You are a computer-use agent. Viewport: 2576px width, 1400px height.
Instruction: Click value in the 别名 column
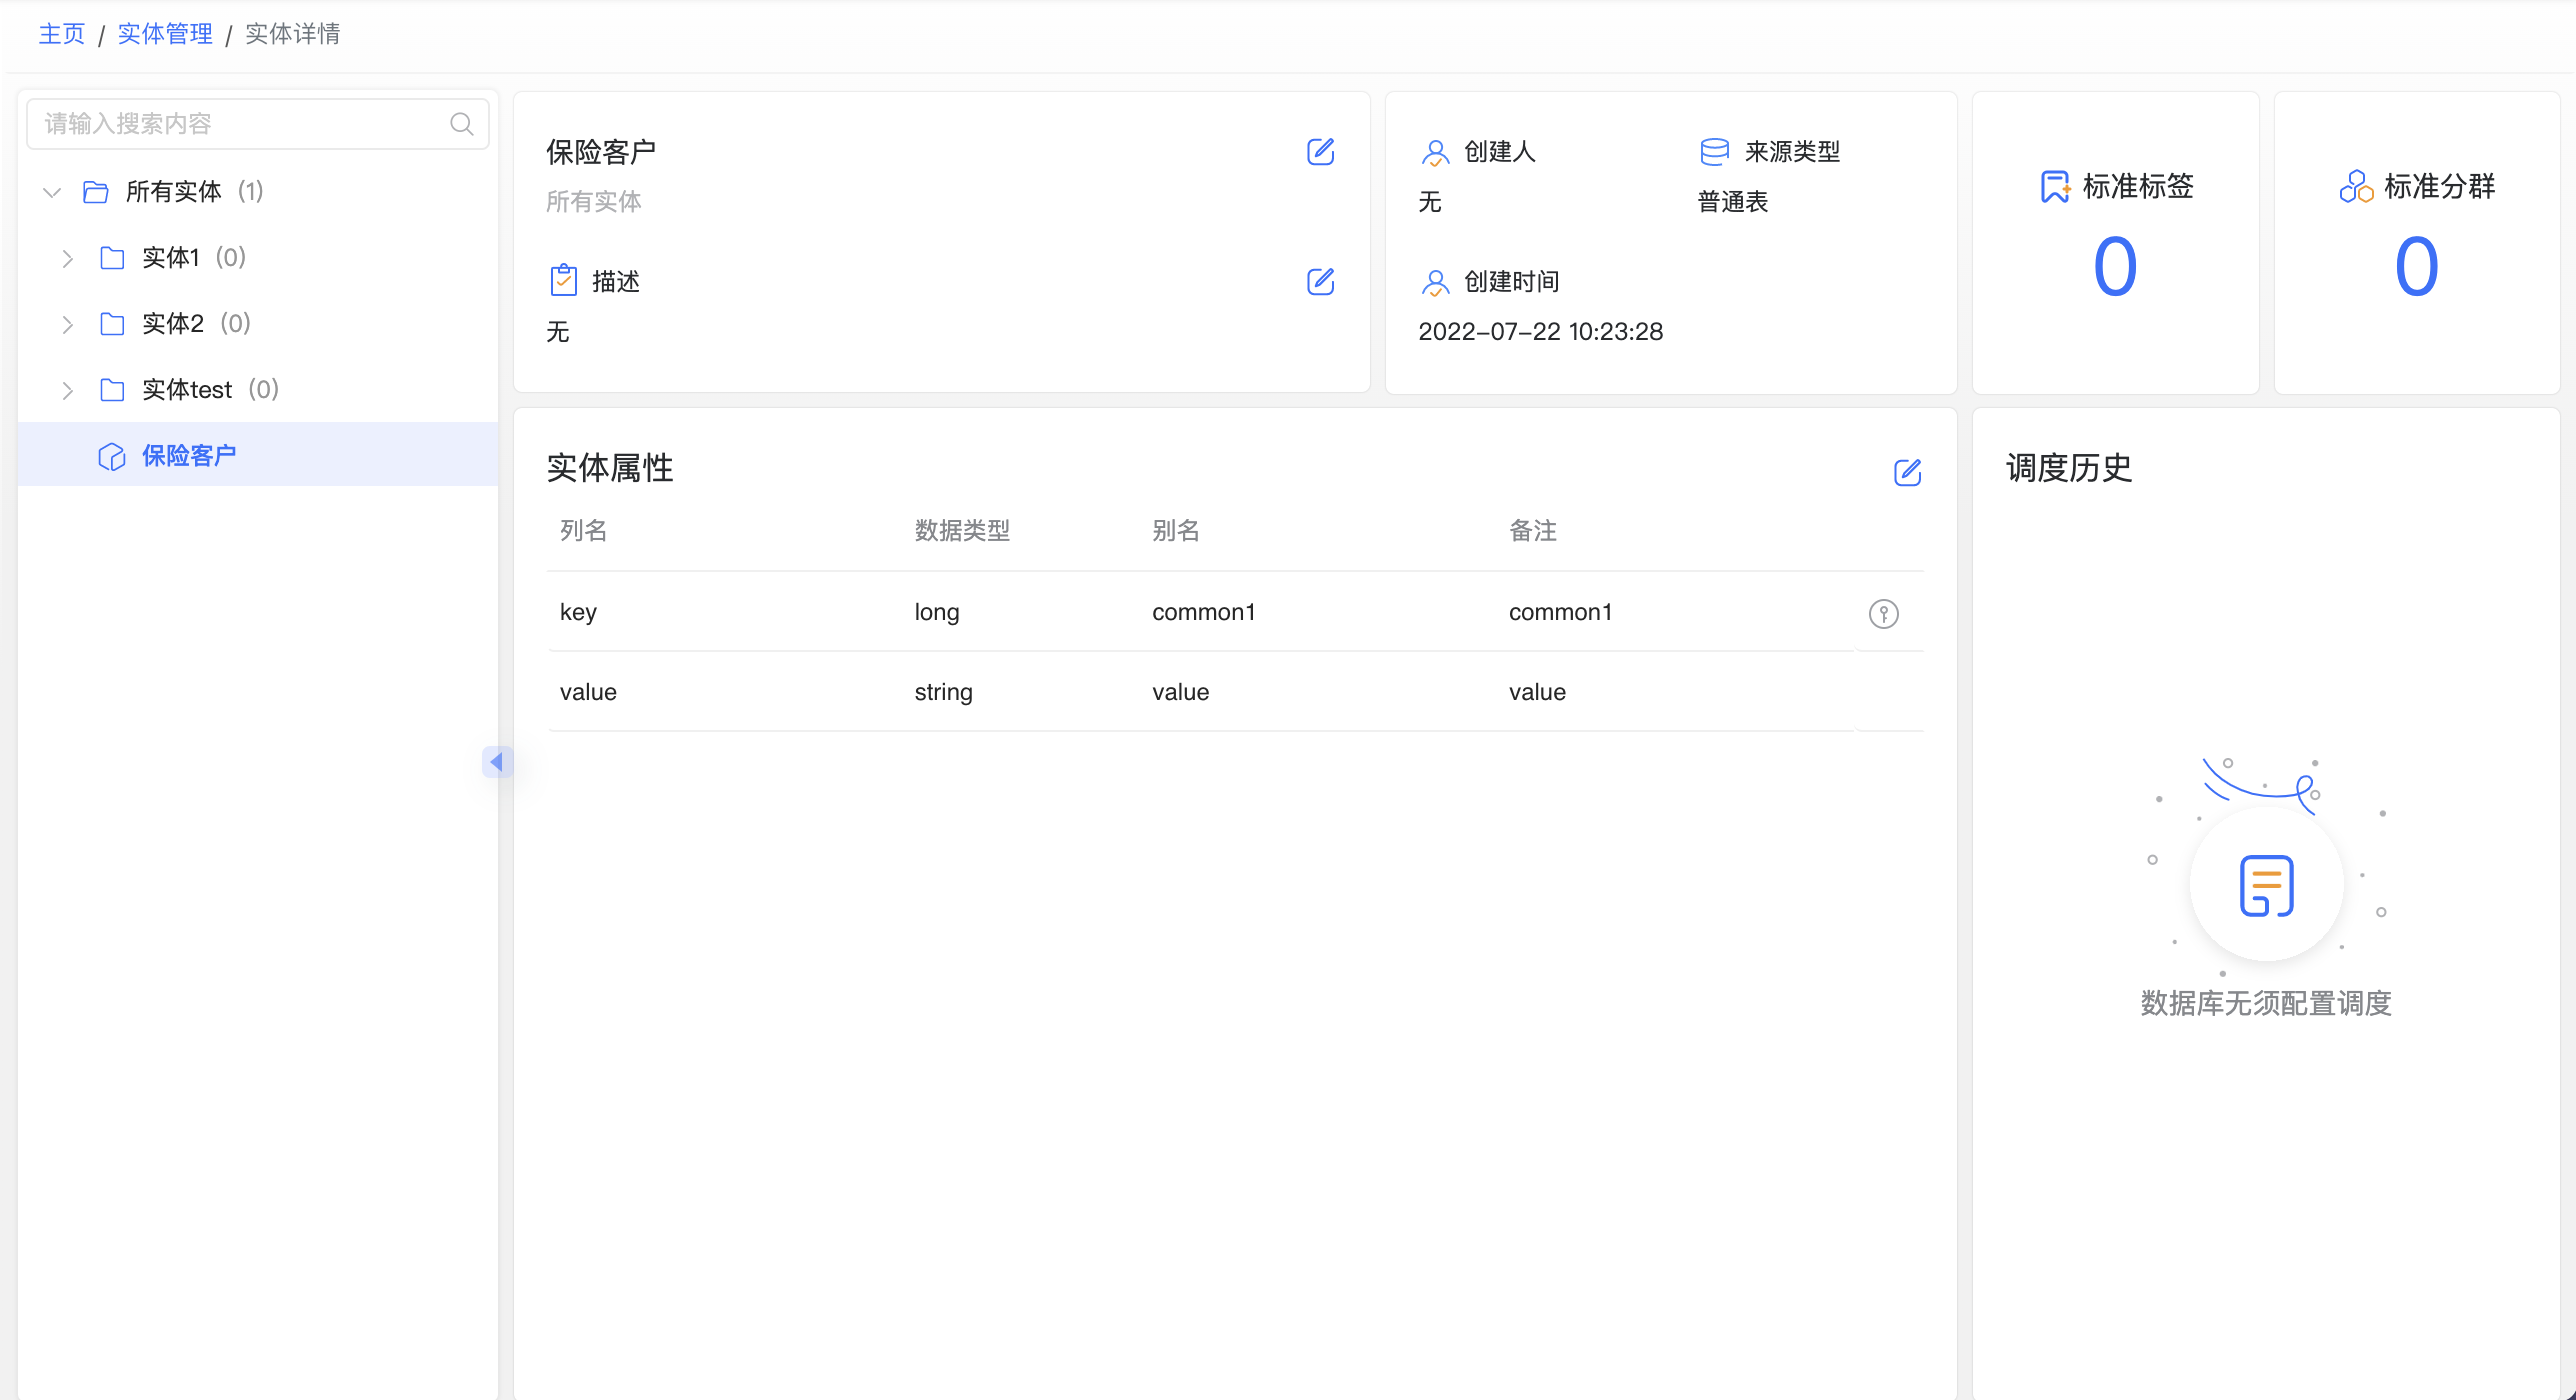1180,692
